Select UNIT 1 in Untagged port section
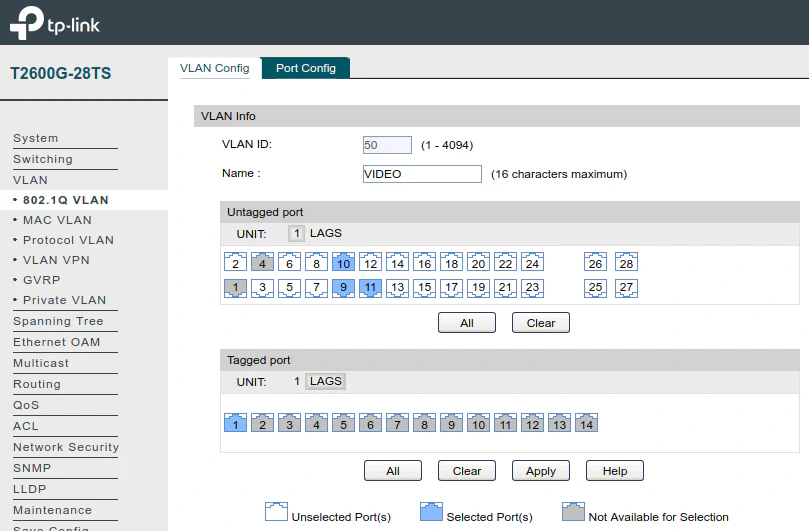This screenshot has width=809, height=531. [x=296, y=233]
